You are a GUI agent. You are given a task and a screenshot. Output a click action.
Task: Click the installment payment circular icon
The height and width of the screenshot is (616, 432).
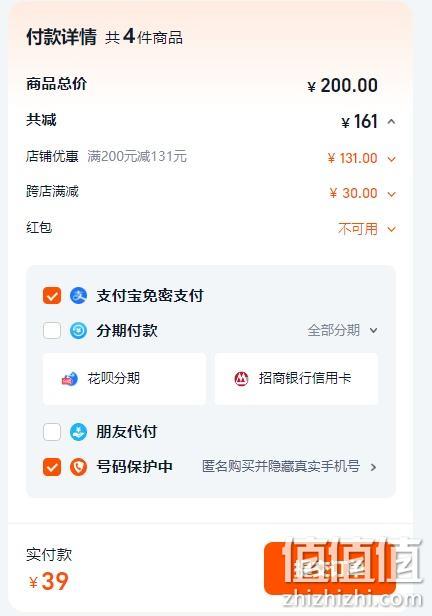[79, 330]
